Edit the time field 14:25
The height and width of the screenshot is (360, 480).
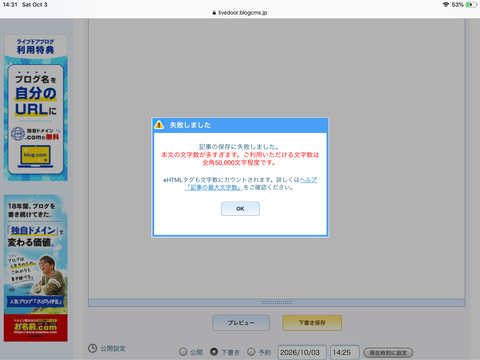pos(345,352)
